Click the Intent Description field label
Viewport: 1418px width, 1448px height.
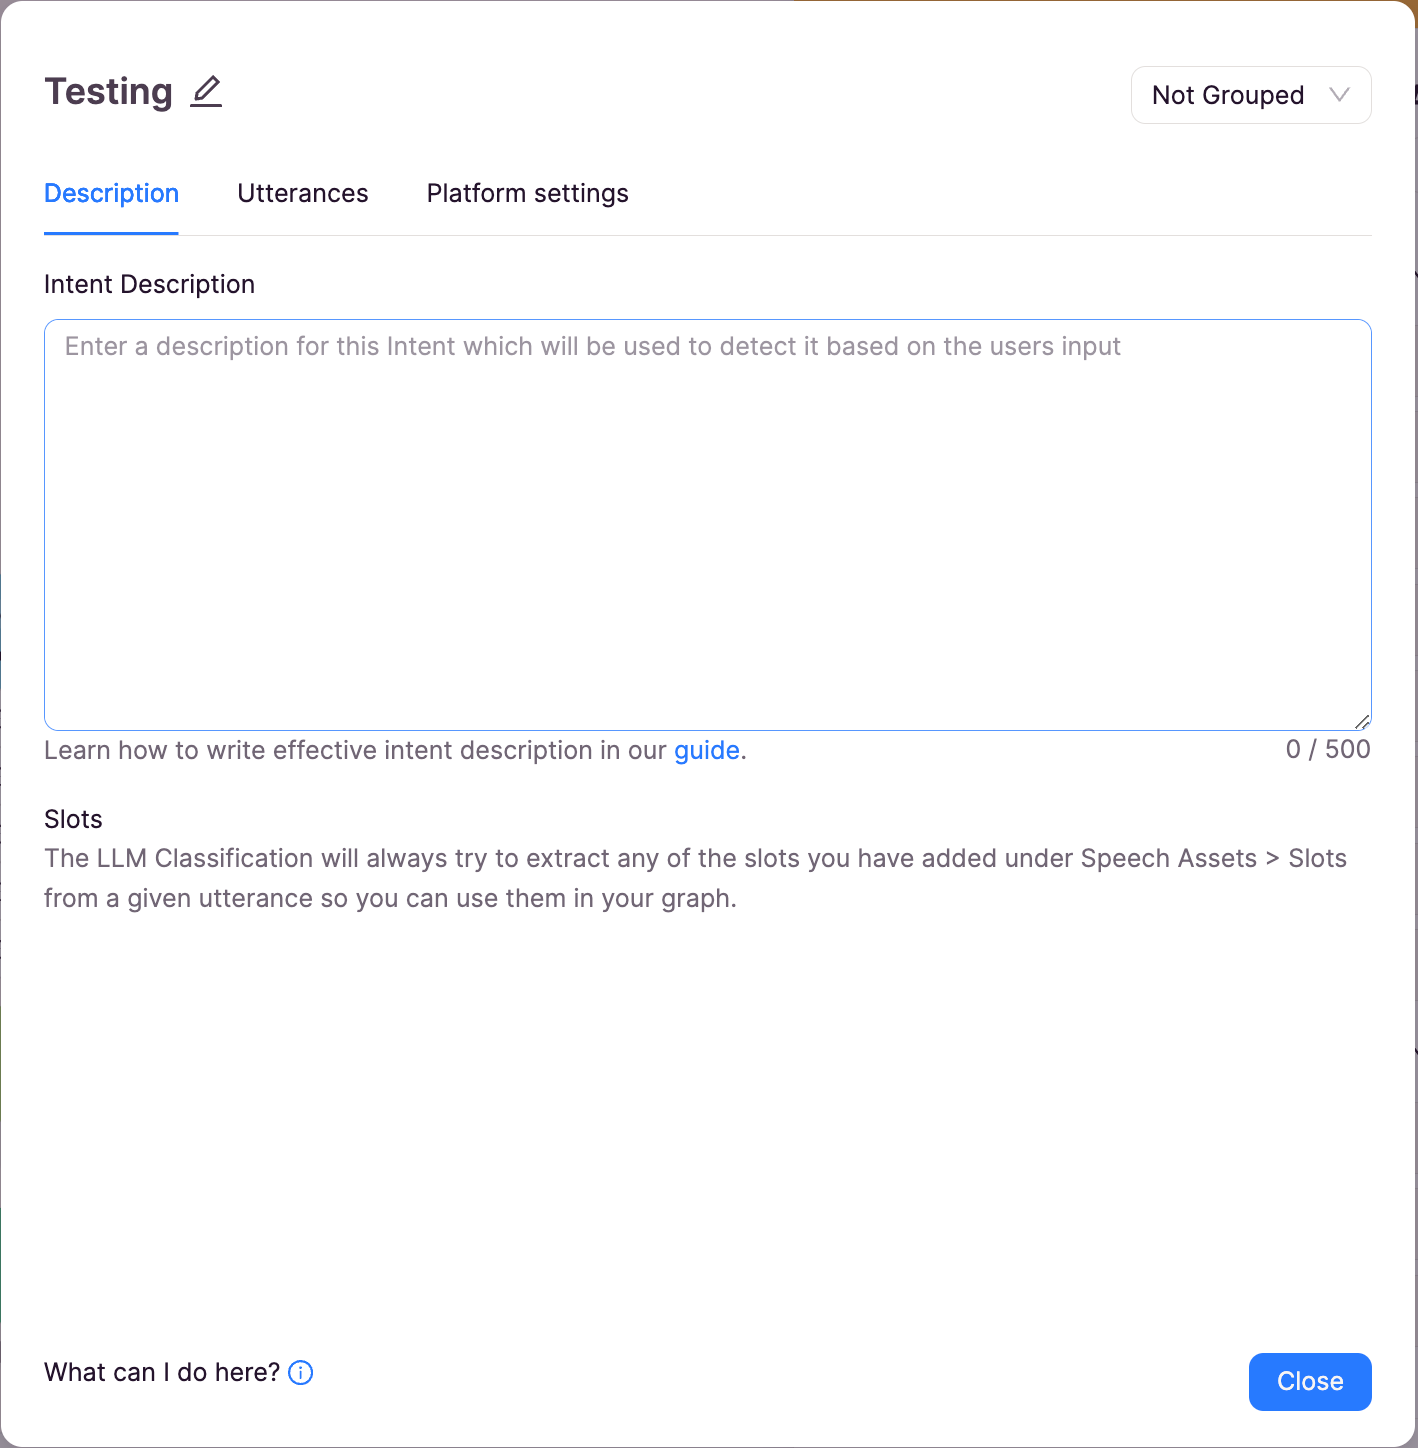click(149, 284)
